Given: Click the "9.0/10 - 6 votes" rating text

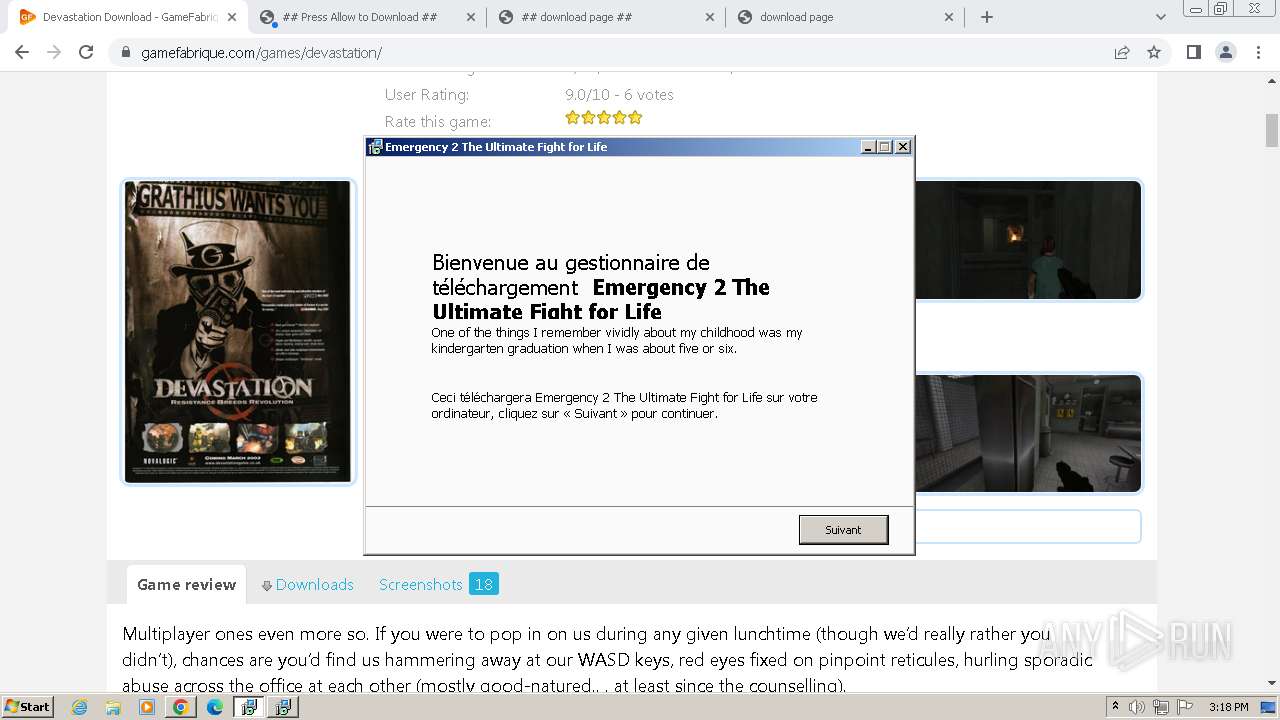Looking at the screenshot, I should pyautogui.click(x=619, y=95).
